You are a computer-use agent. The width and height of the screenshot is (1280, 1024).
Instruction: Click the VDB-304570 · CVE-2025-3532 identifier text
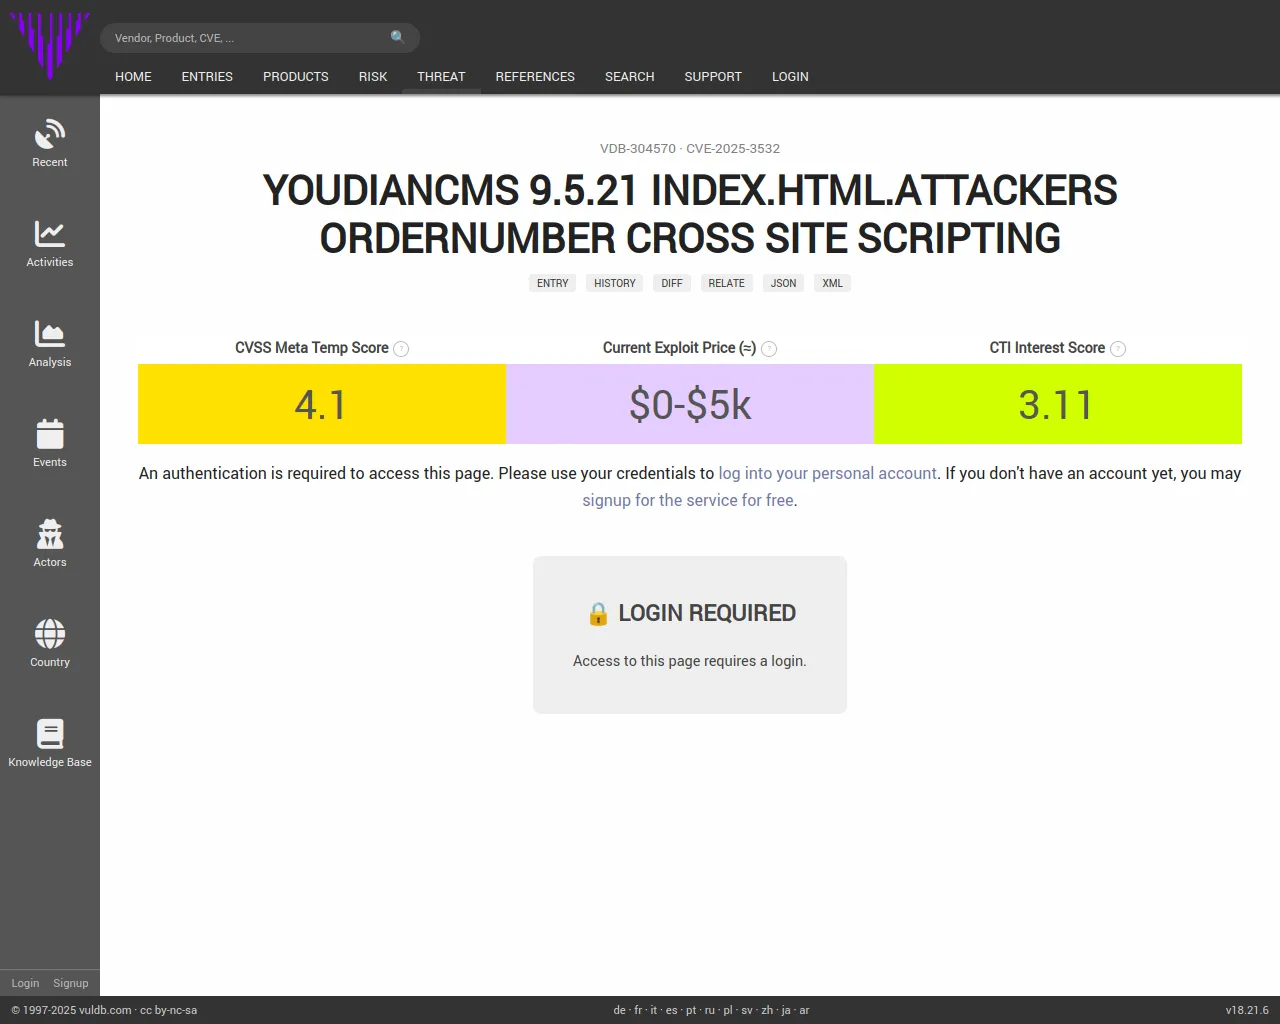point(690,149)
